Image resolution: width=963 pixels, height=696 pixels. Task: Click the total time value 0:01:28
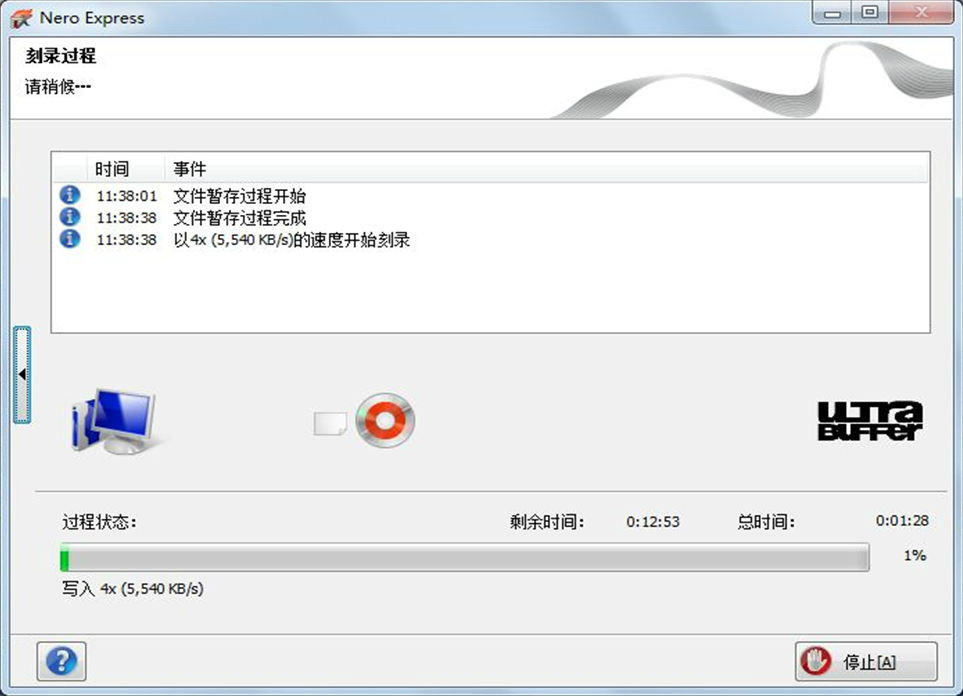coord(902,521)
